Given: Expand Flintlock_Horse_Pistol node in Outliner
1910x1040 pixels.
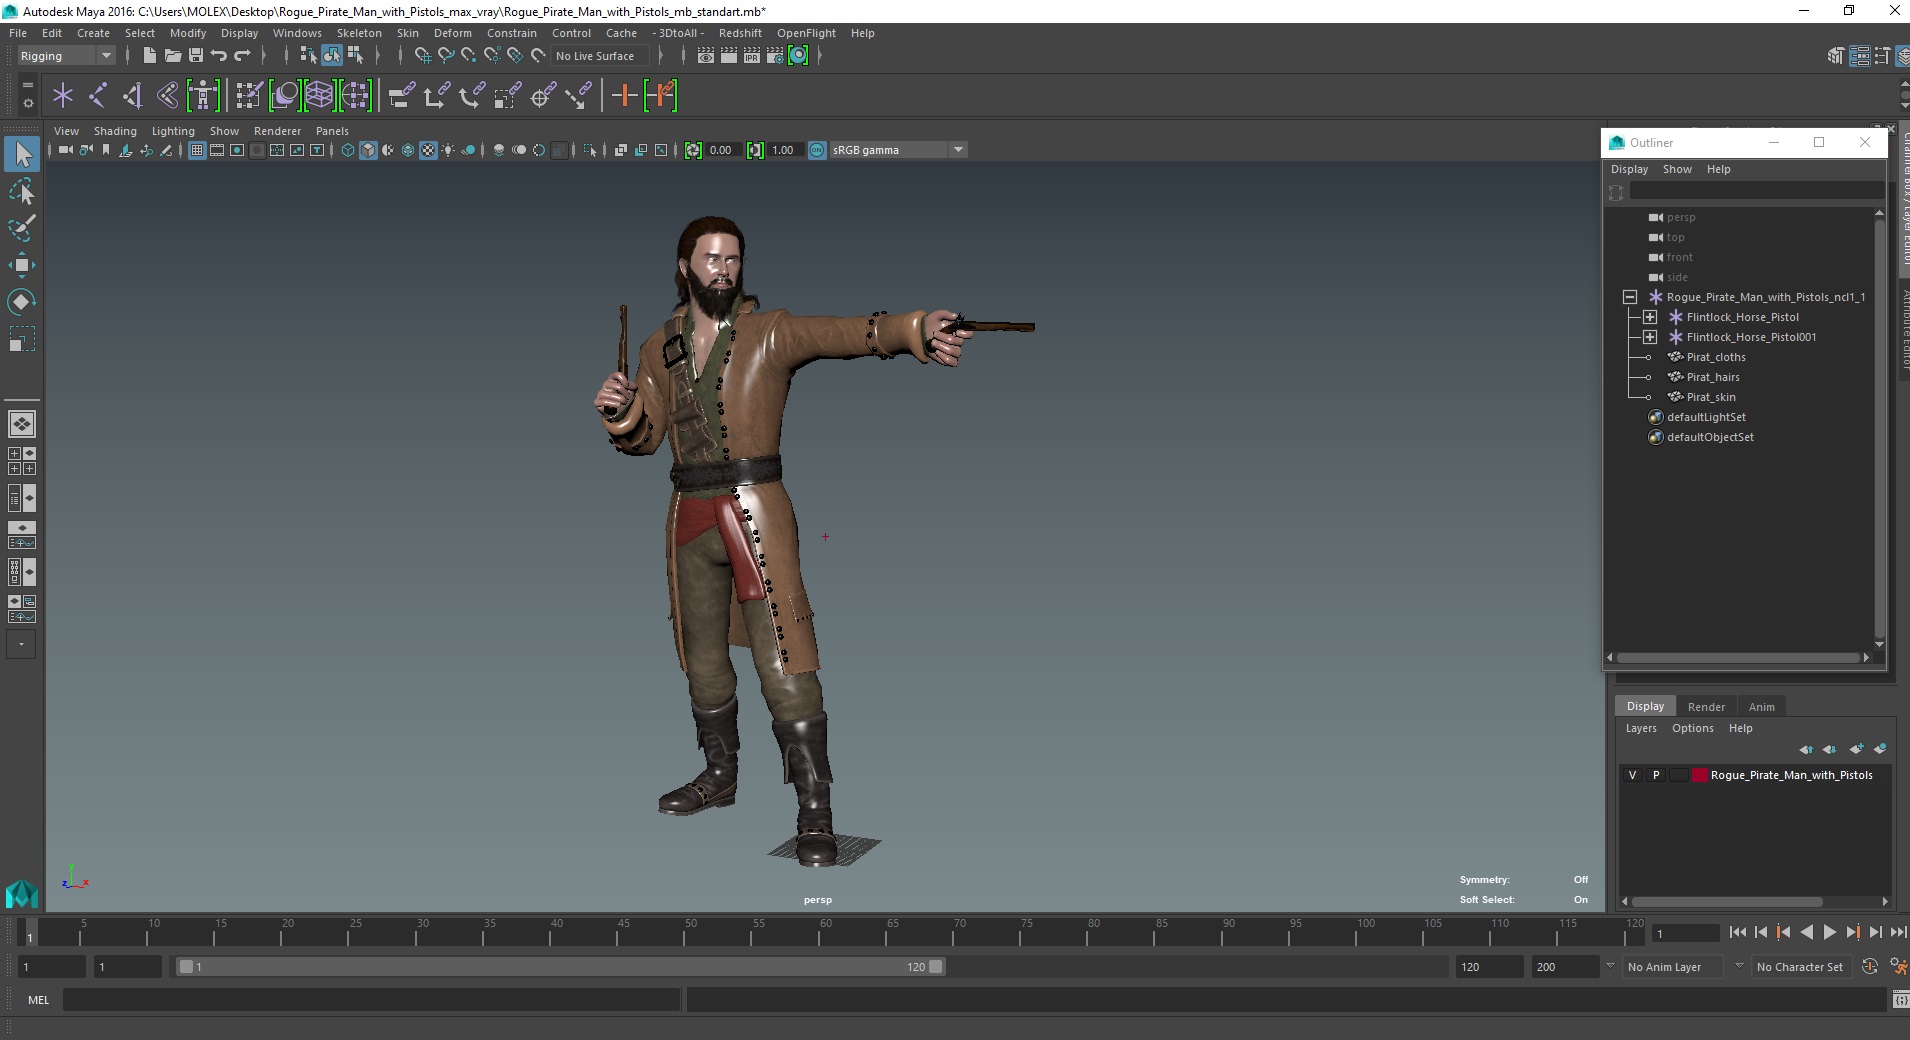Looking at the screenshot, I should coord(1650,317).
